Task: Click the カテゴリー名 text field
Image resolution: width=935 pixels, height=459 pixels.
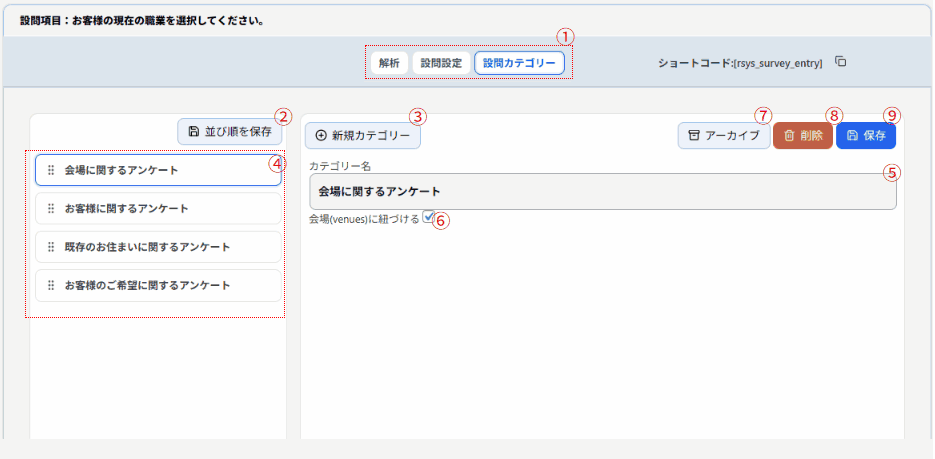Action: tap(602, 191)
